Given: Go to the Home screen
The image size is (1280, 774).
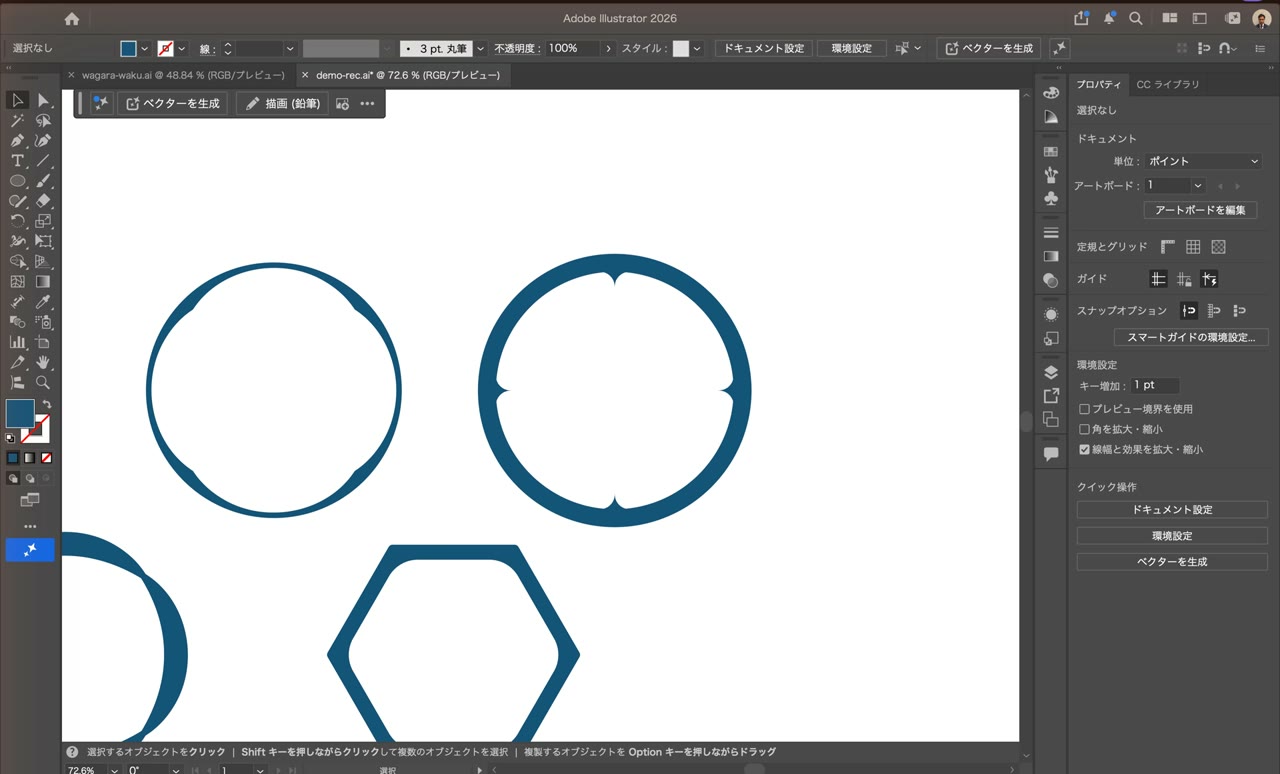Looking at the screenshot, I should point(71,18).
